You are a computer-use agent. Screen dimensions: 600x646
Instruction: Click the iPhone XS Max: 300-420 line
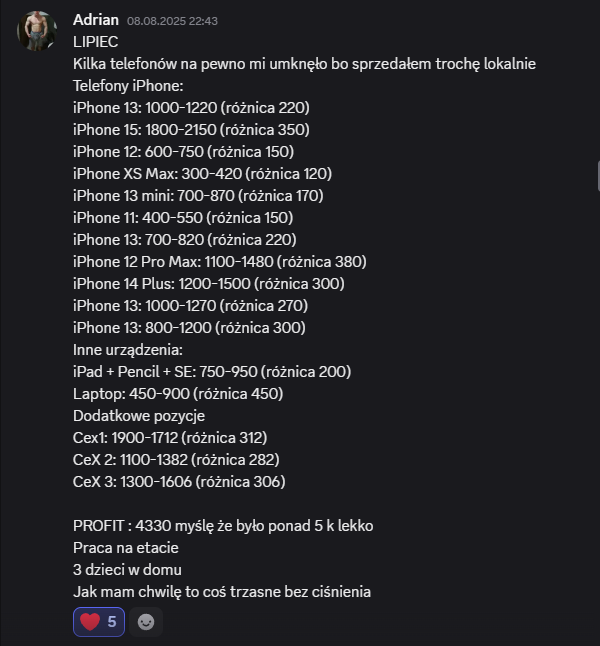pos(202,174)
